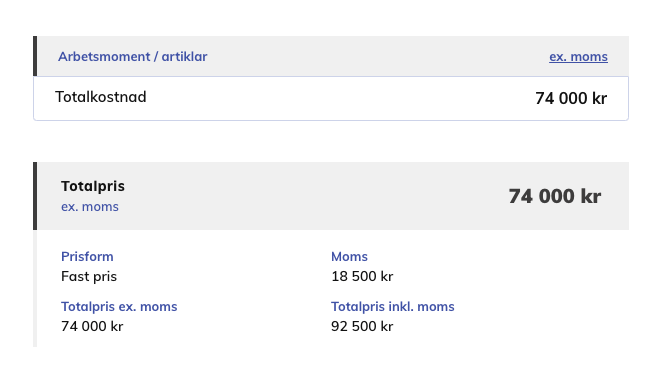665x368 pixels.
Task: Select the Prisform label
Action: coord(87,256)
